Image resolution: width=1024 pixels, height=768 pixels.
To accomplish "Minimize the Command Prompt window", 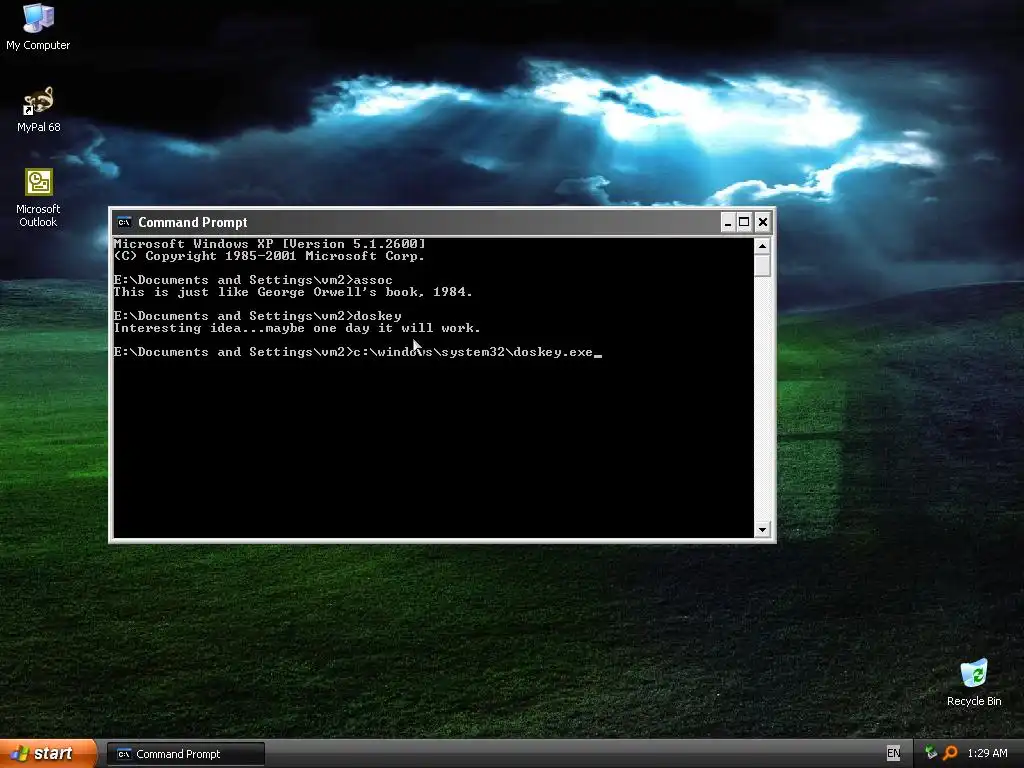I will (728, 222).
